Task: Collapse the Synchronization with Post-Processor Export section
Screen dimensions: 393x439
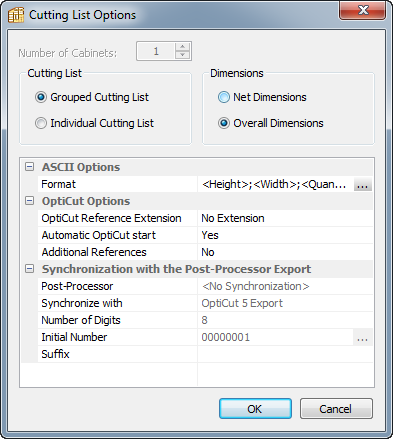Action: click(30, 269)
